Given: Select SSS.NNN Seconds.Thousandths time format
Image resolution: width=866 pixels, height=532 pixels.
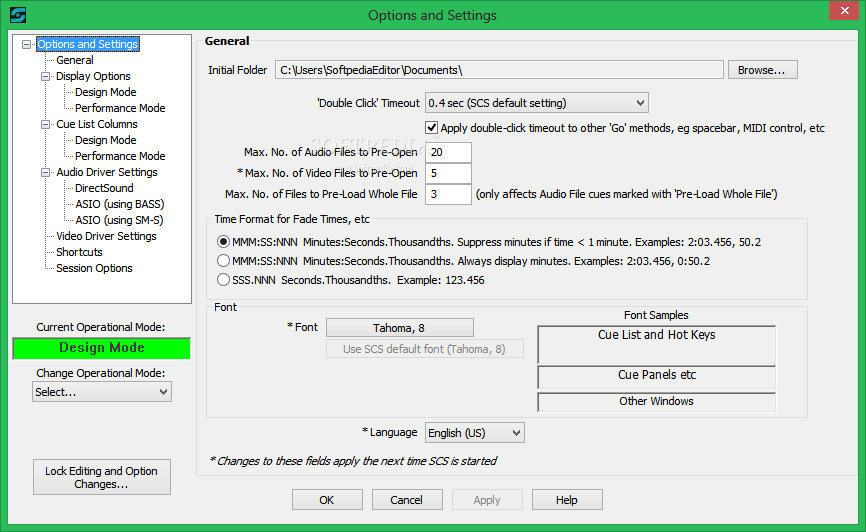Looking at the screenshot, I should (x=223, y=280).
